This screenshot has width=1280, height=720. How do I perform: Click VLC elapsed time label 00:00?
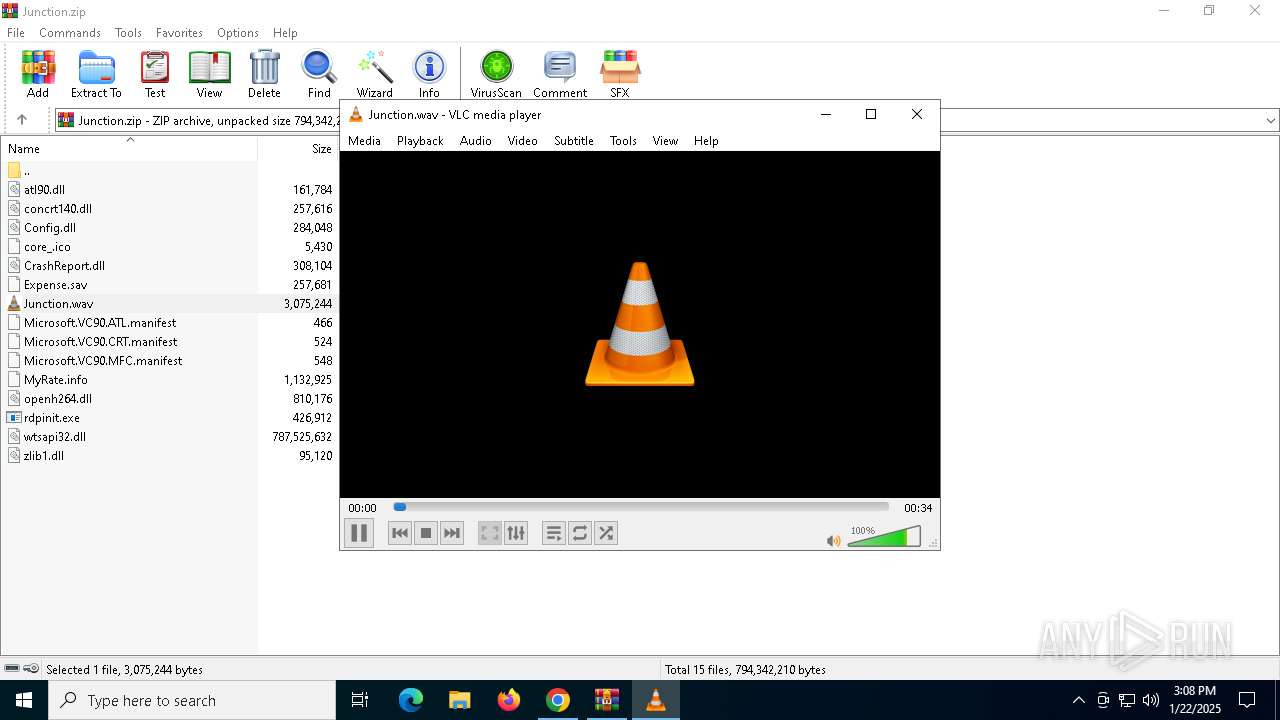362,508
